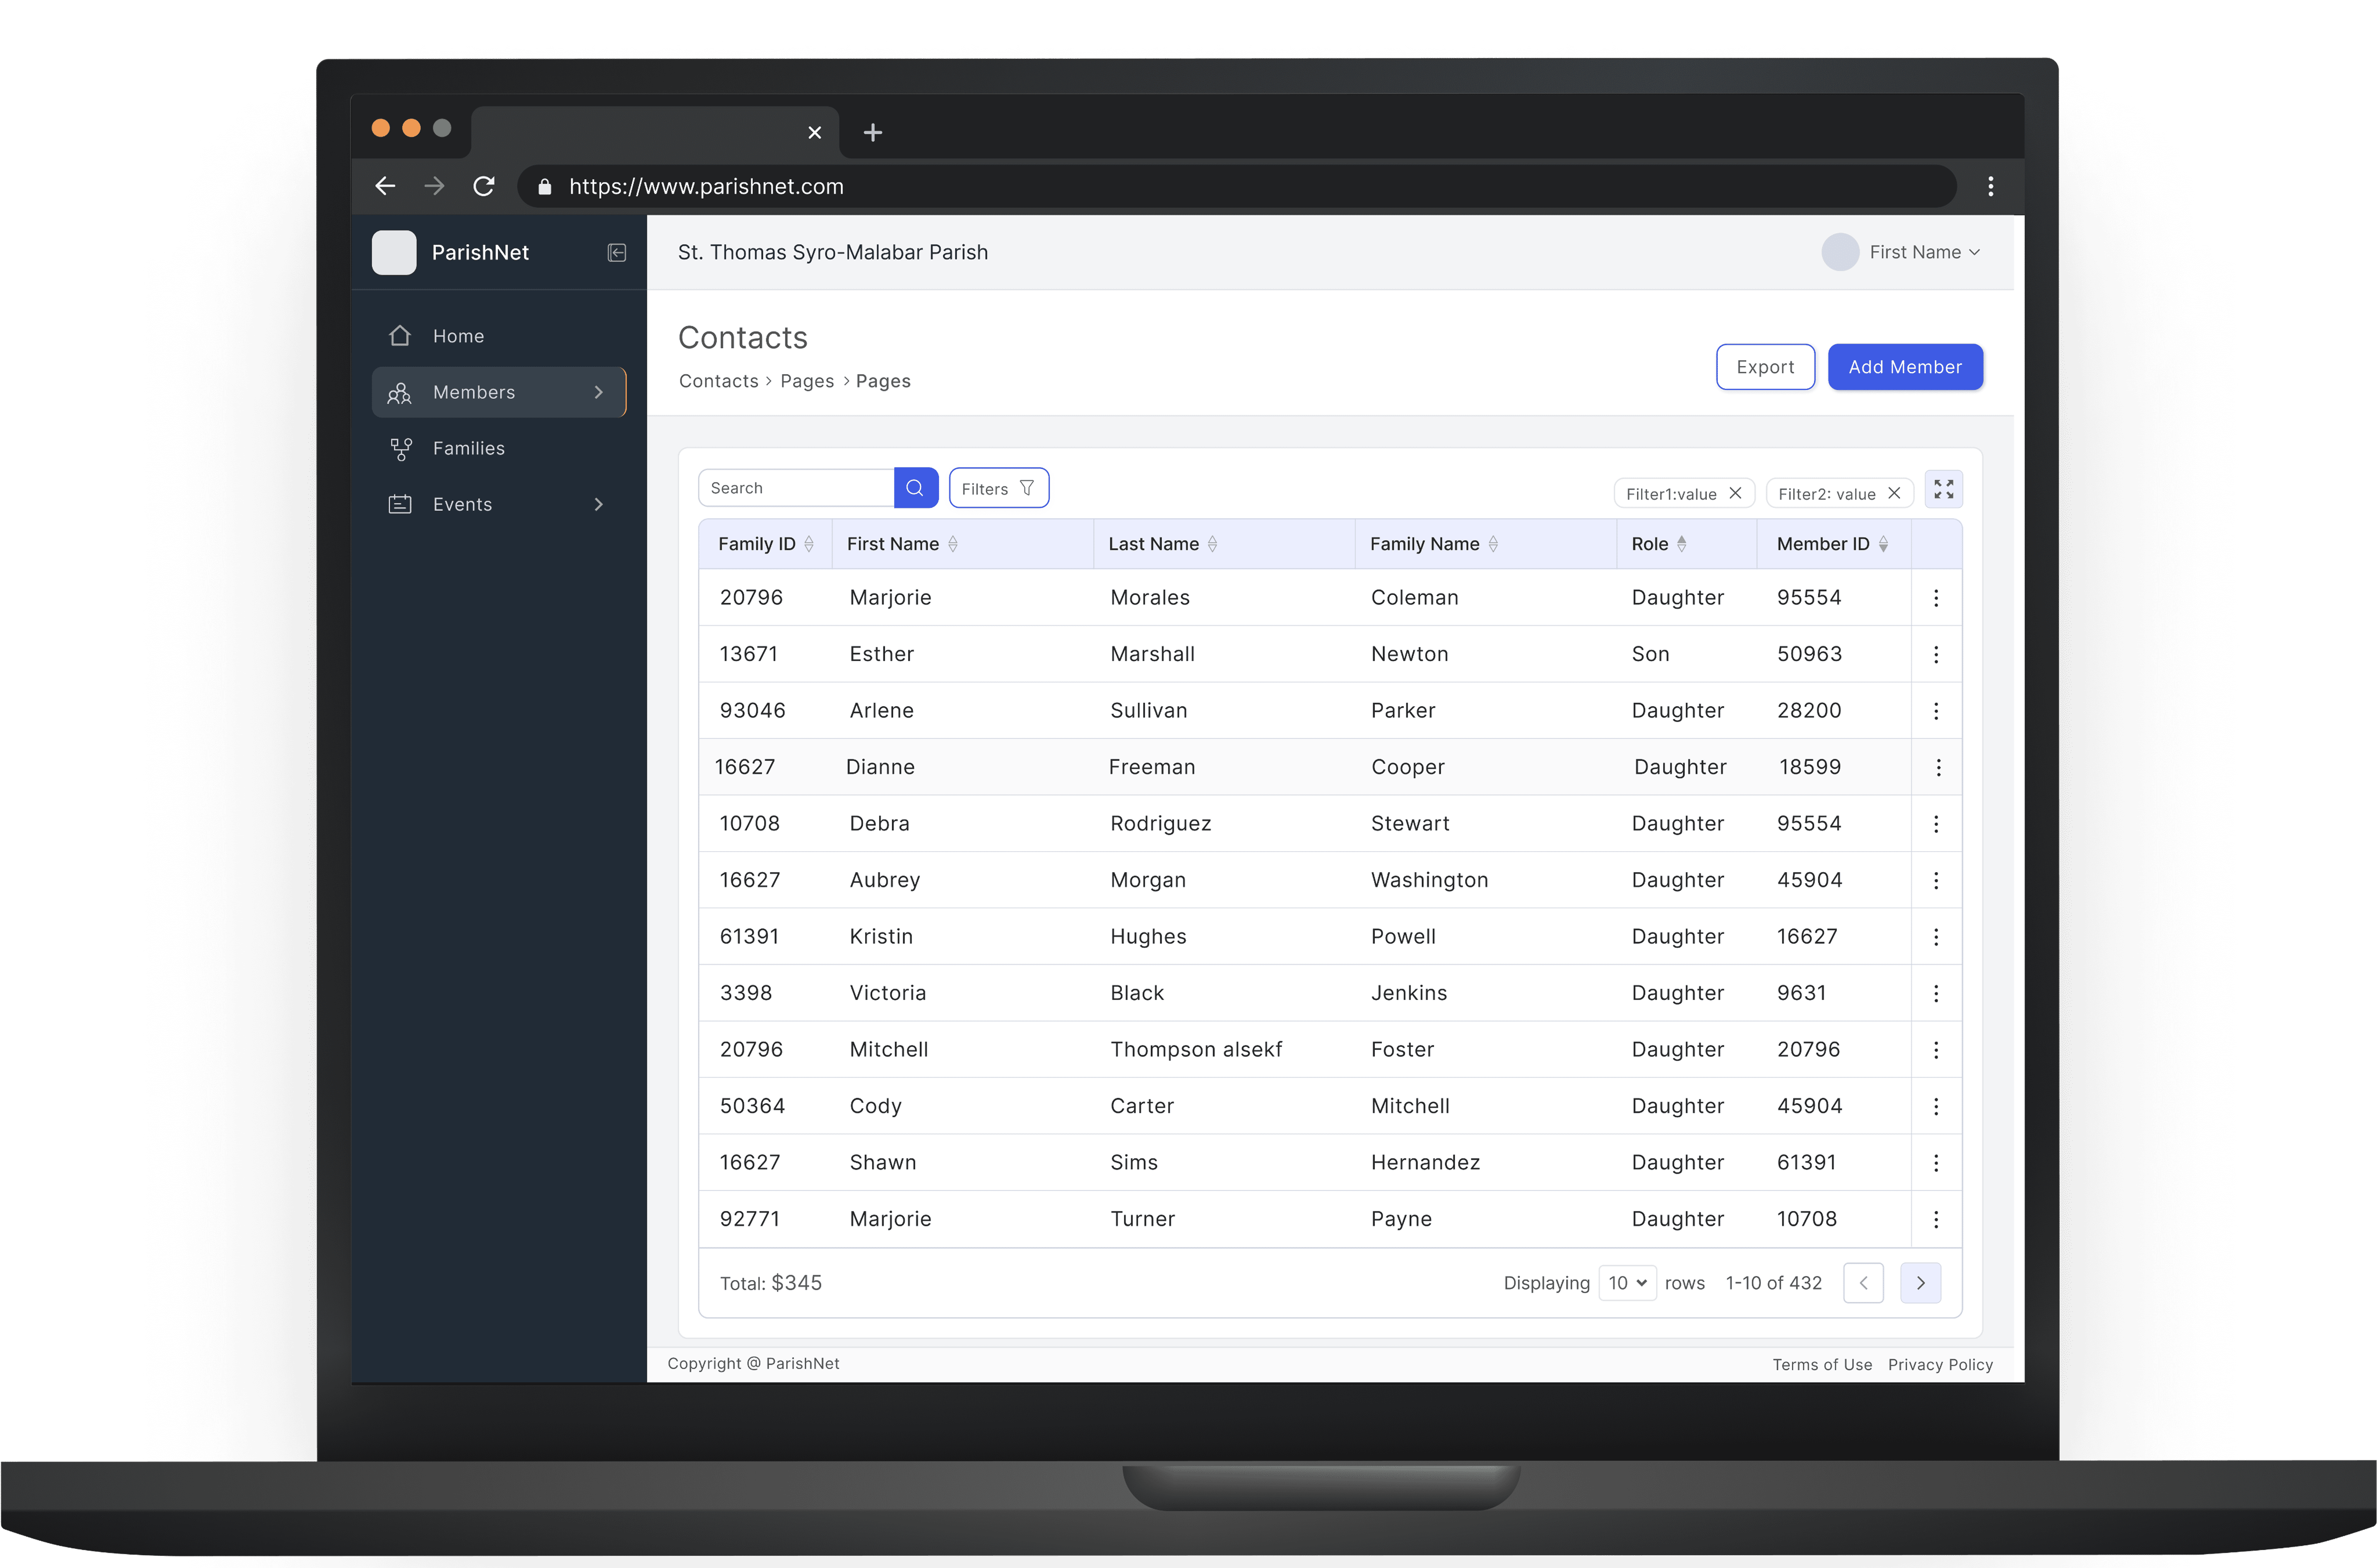Viewport: 2377px width, 1568px height.
Task: Click the user avatar circle
Action: [x=1840, y=252]
